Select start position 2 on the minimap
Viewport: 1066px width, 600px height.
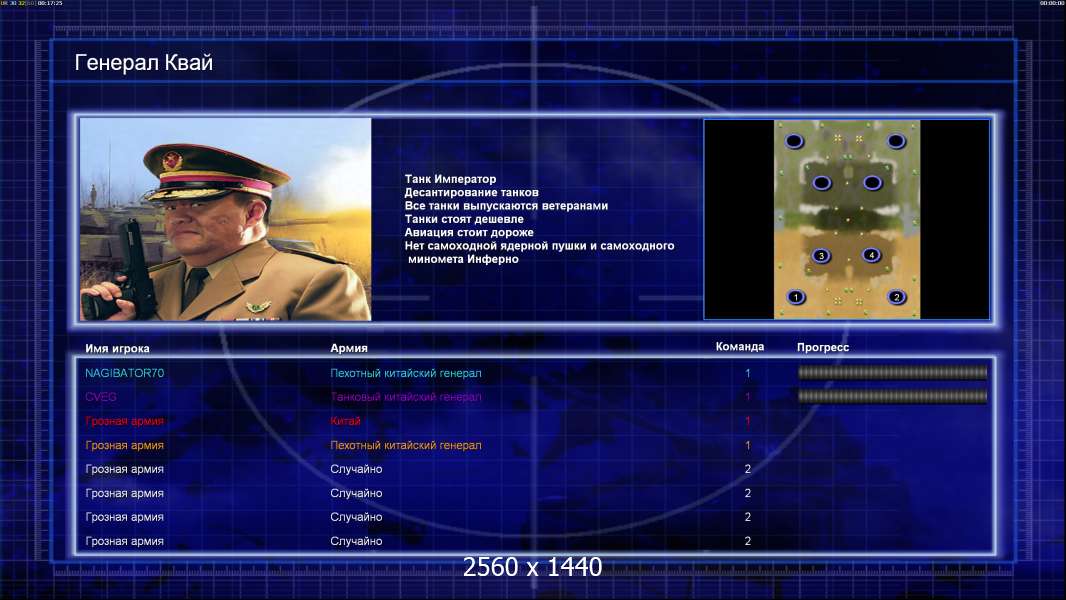(x=897, y=297)
